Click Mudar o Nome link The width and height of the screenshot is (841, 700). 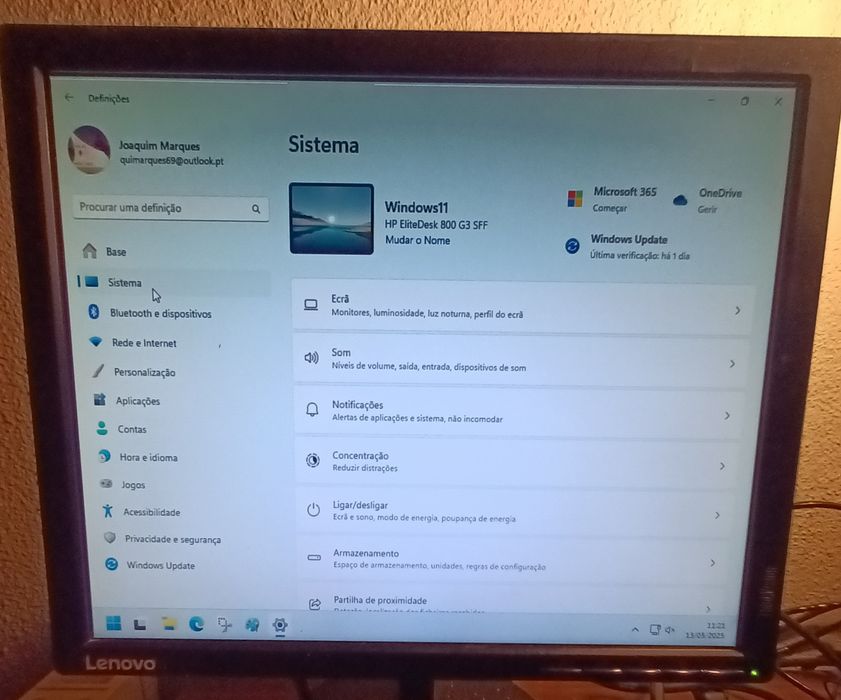(x=418, y=240)
